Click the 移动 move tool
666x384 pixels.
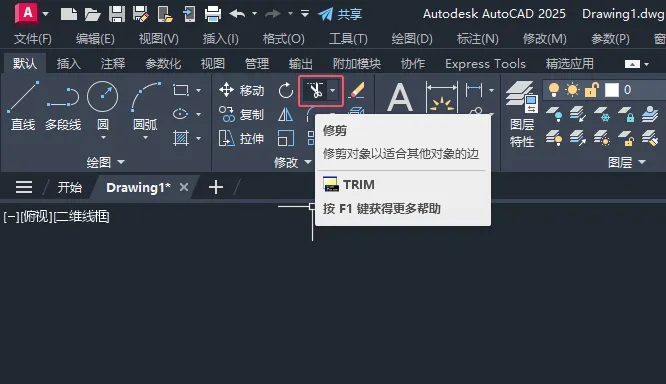point(241,90)
